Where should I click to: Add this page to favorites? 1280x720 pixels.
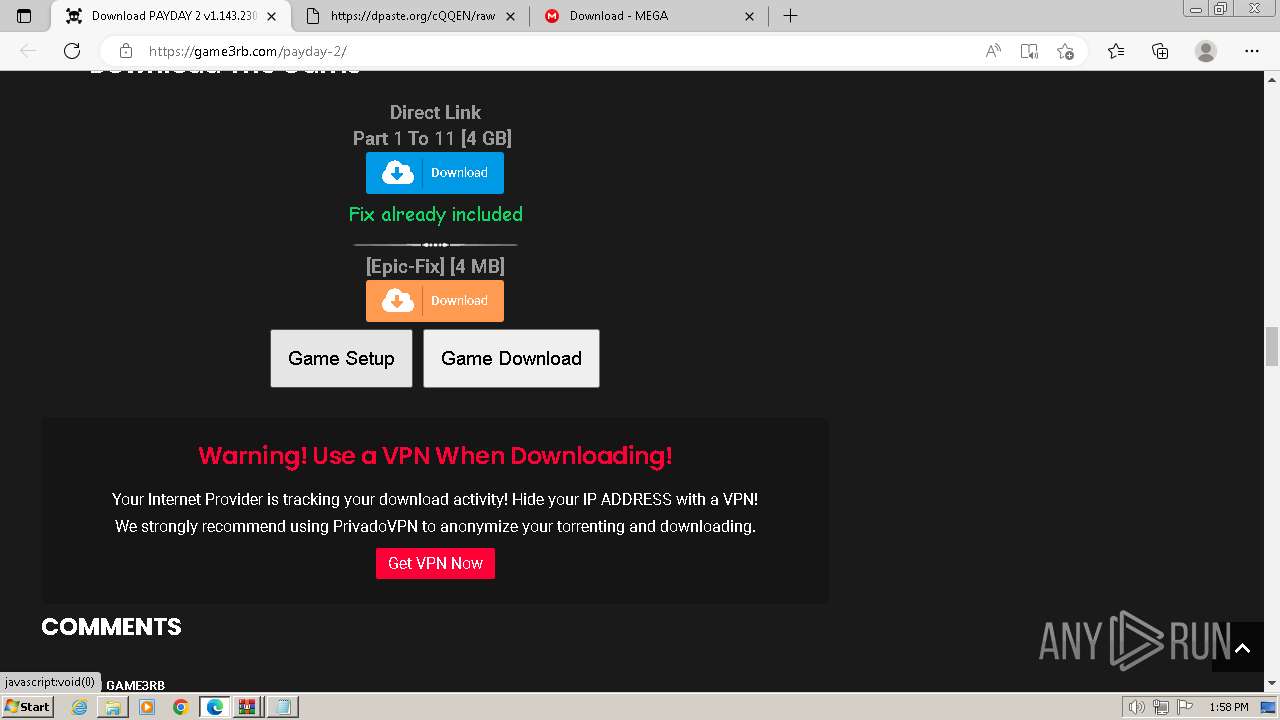pos(1065,51)
